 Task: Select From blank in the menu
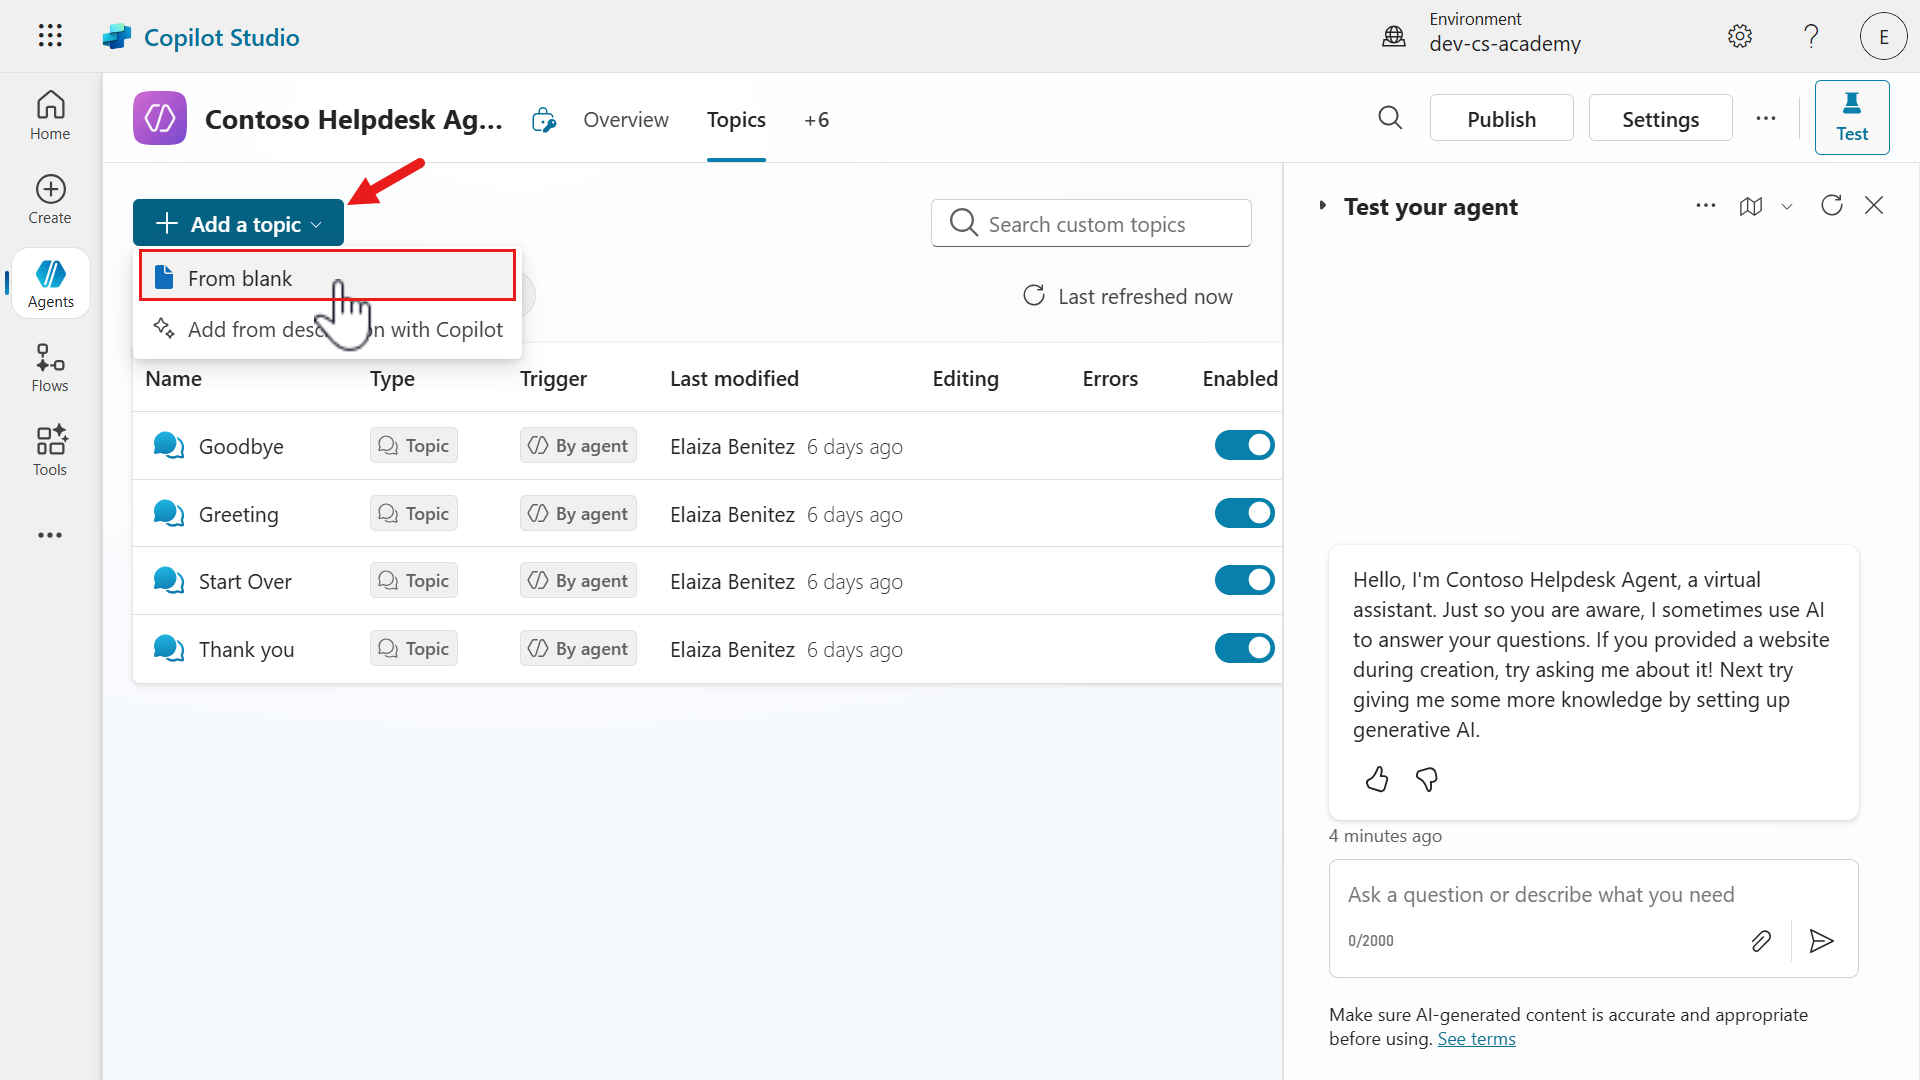pyautogui.click(x=240, y=277)
